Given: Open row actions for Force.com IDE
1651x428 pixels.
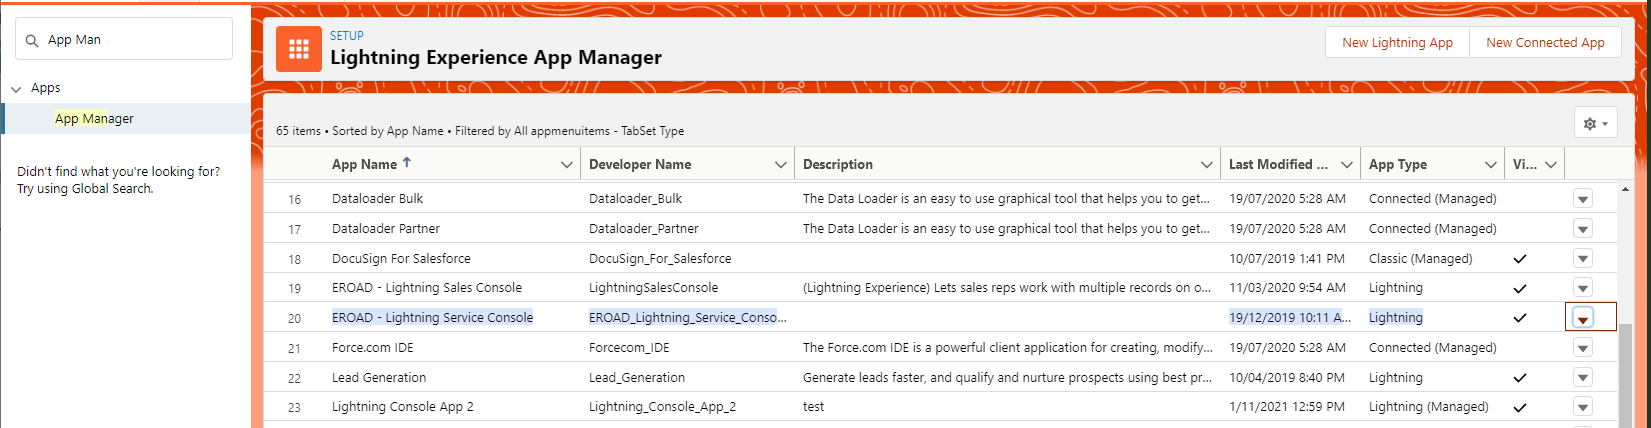Looking at the screenshot, I should click(x=1582, y=348).
